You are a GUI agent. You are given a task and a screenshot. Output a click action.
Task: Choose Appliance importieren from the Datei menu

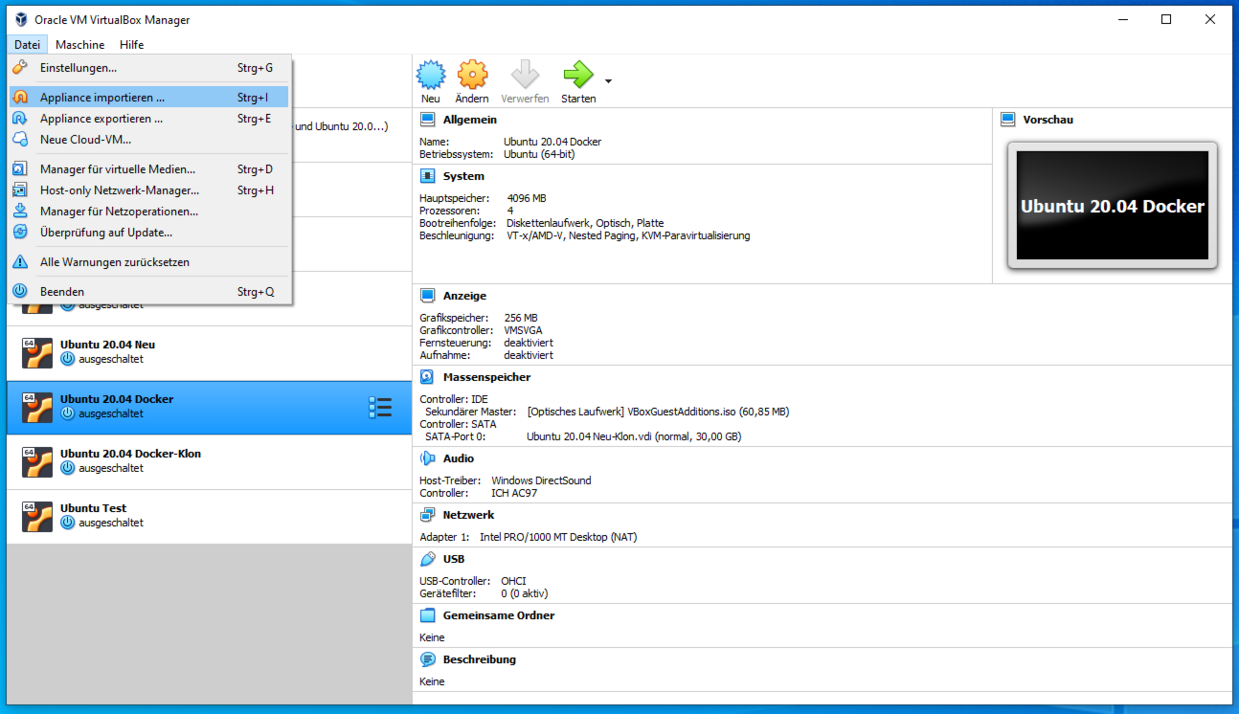[102, 98]
